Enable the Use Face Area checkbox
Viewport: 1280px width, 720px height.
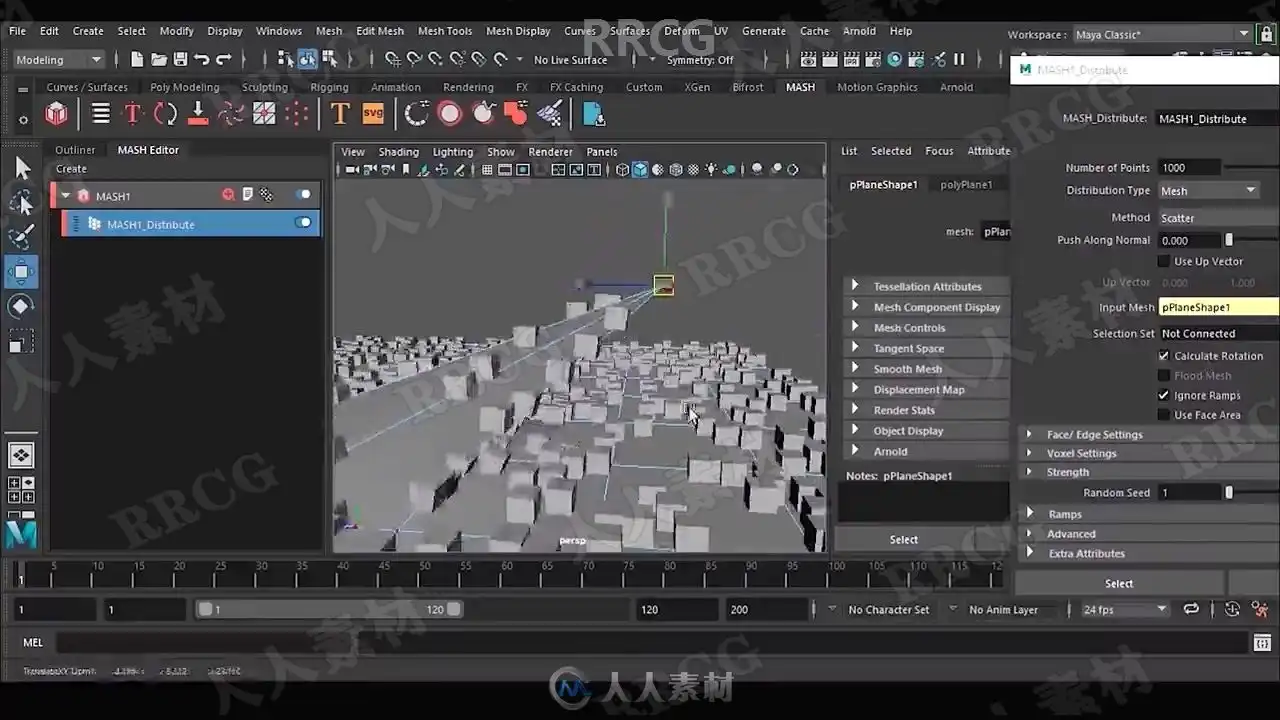pos(1164,415)
